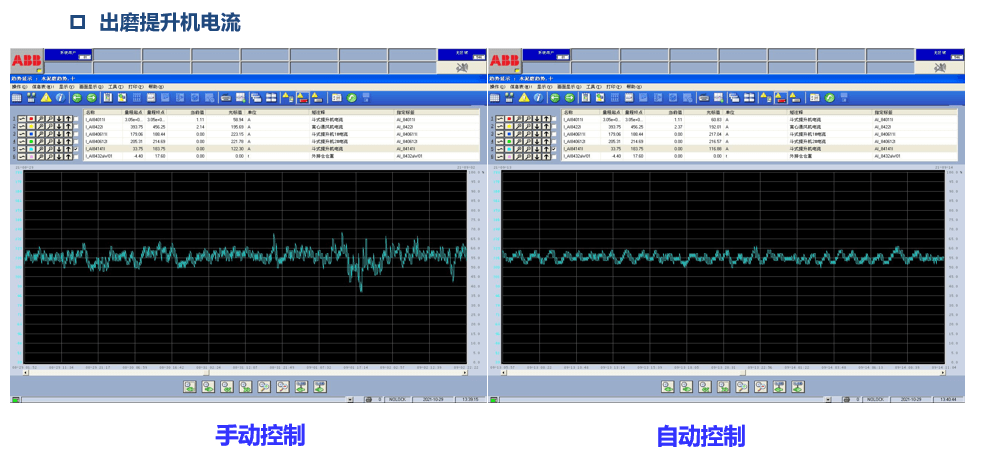
Task: Click the blue help icon in automatic-control window toolbar
Action: coord(539,97)
